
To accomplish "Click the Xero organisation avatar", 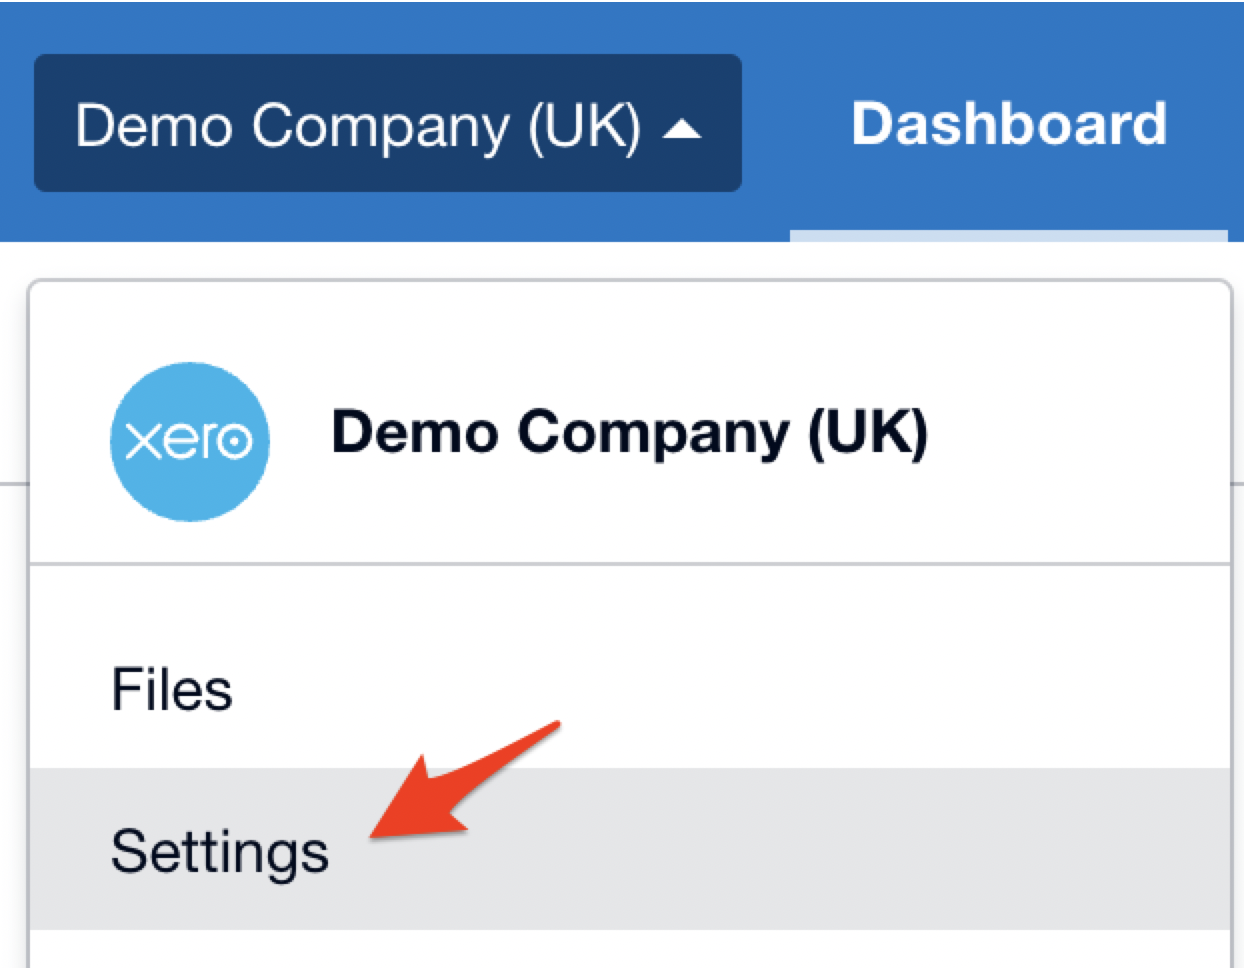I will click(189, 441).
